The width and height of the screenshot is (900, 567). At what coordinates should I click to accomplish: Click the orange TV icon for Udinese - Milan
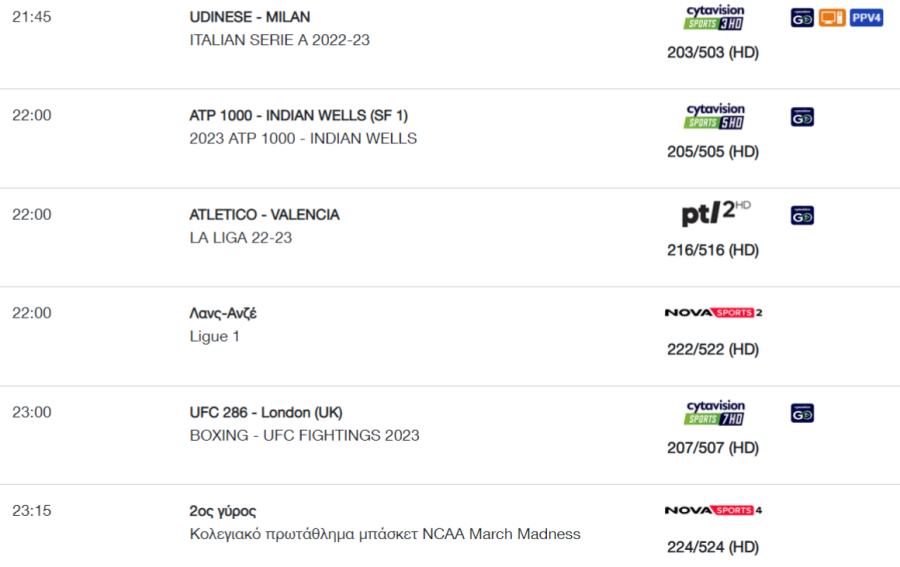pos(832,18)
